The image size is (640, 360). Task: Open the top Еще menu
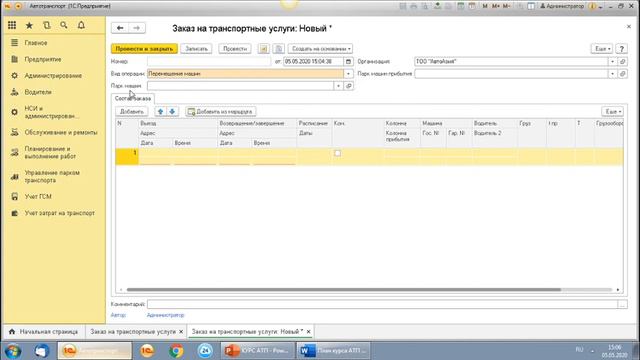click(x=602, y=49)
